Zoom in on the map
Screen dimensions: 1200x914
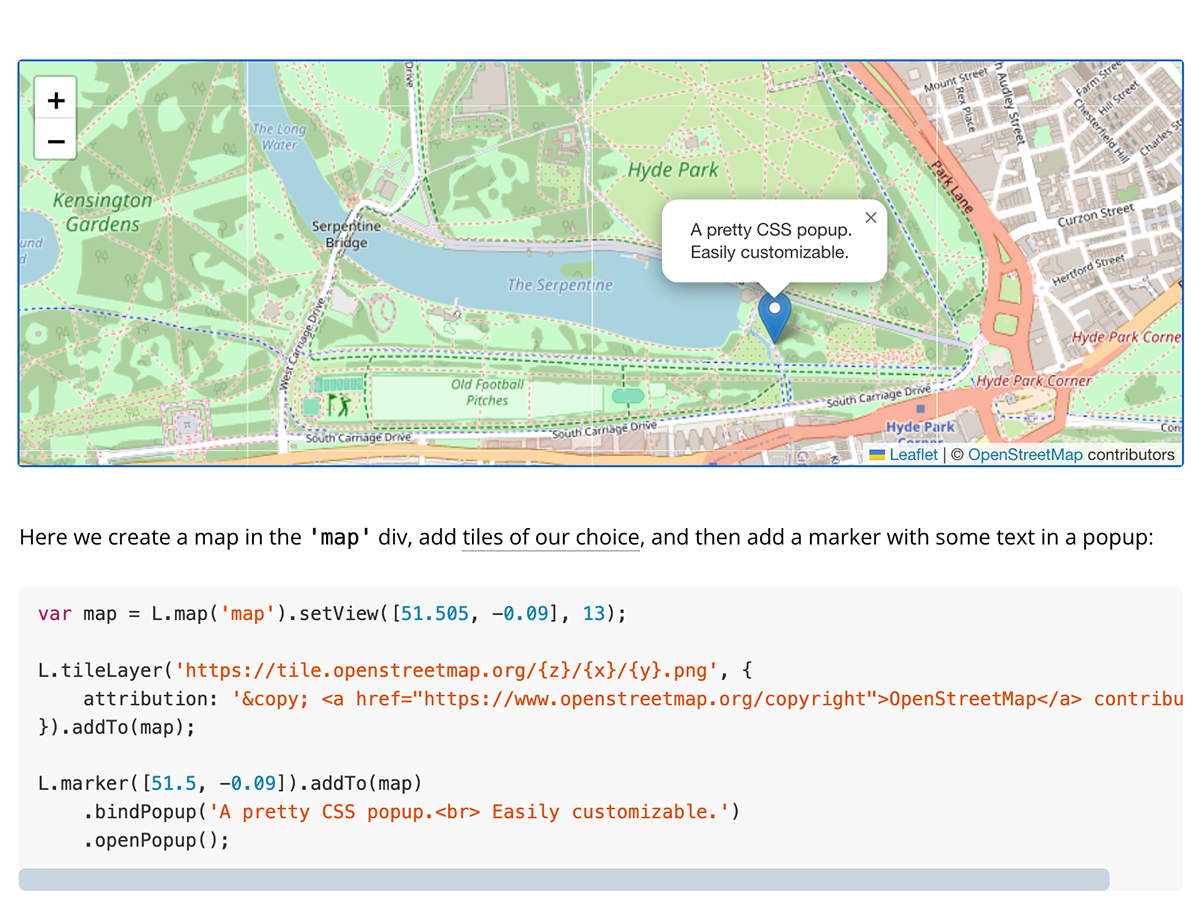[56, 100]
